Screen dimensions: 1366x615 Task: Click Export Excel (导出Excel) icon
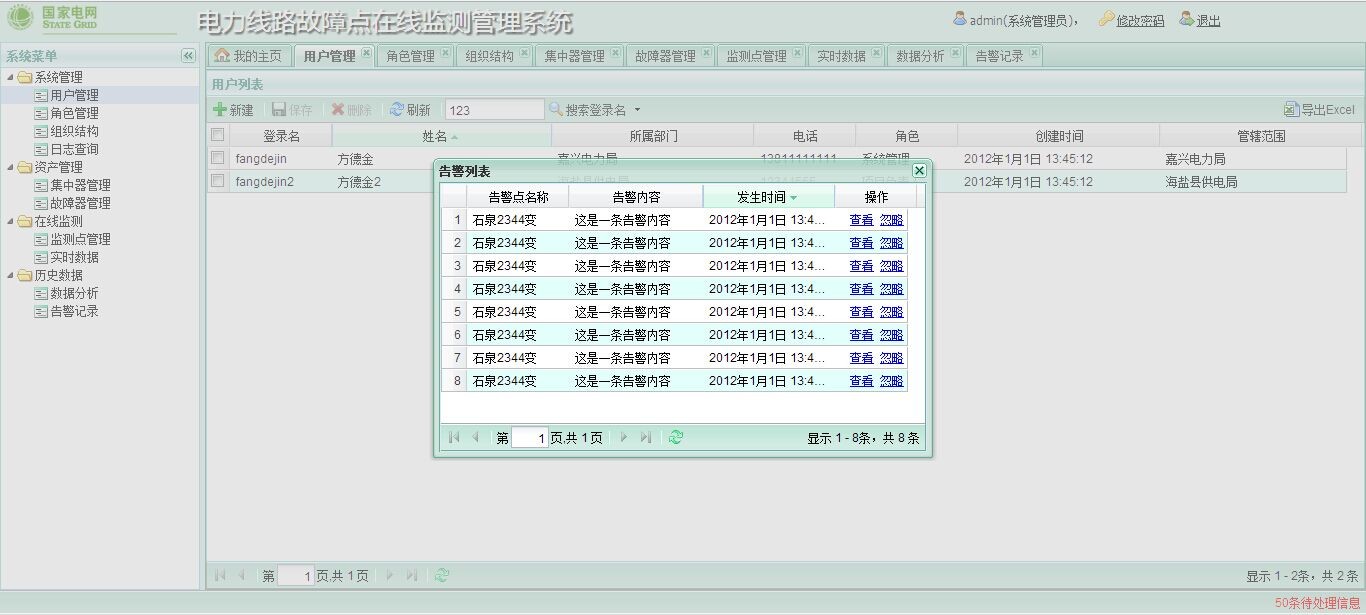[x=1291, y=110]
